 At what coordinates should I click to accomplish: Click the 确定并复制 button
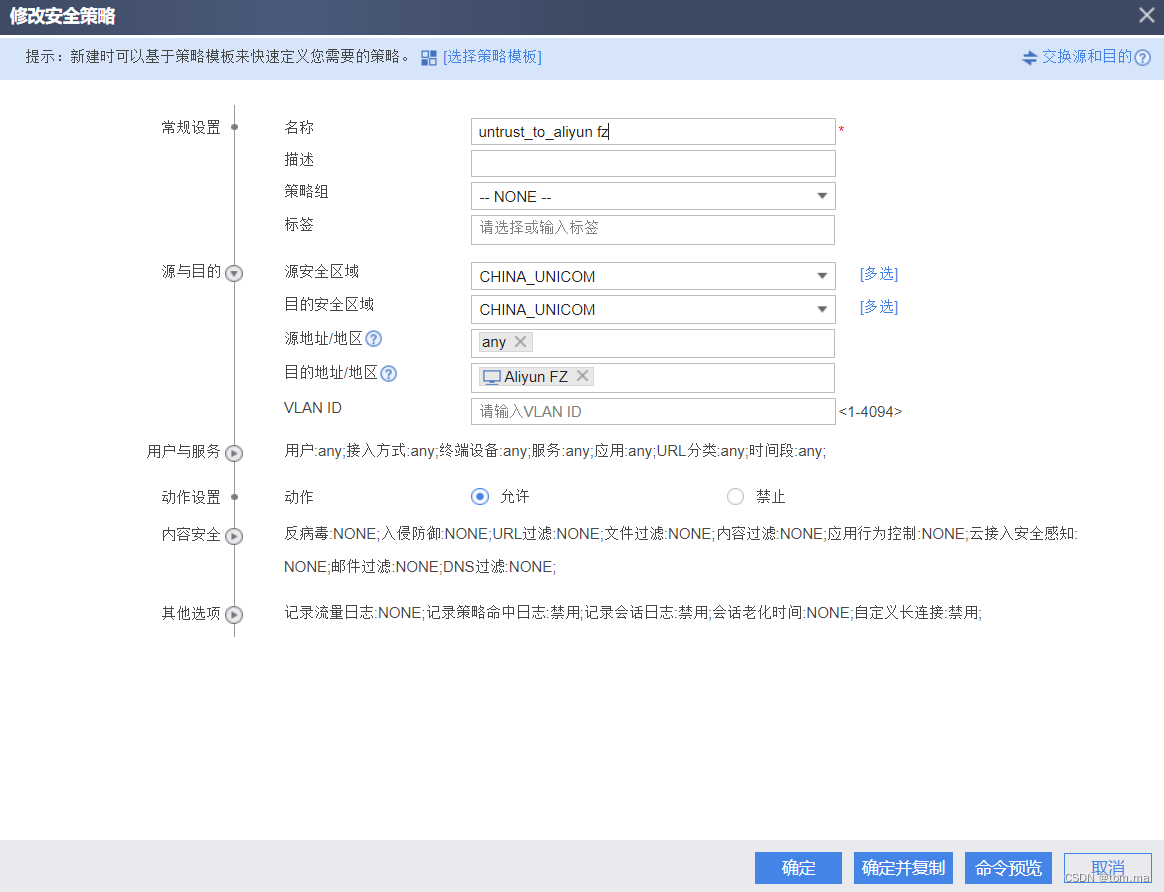point(903,868)
